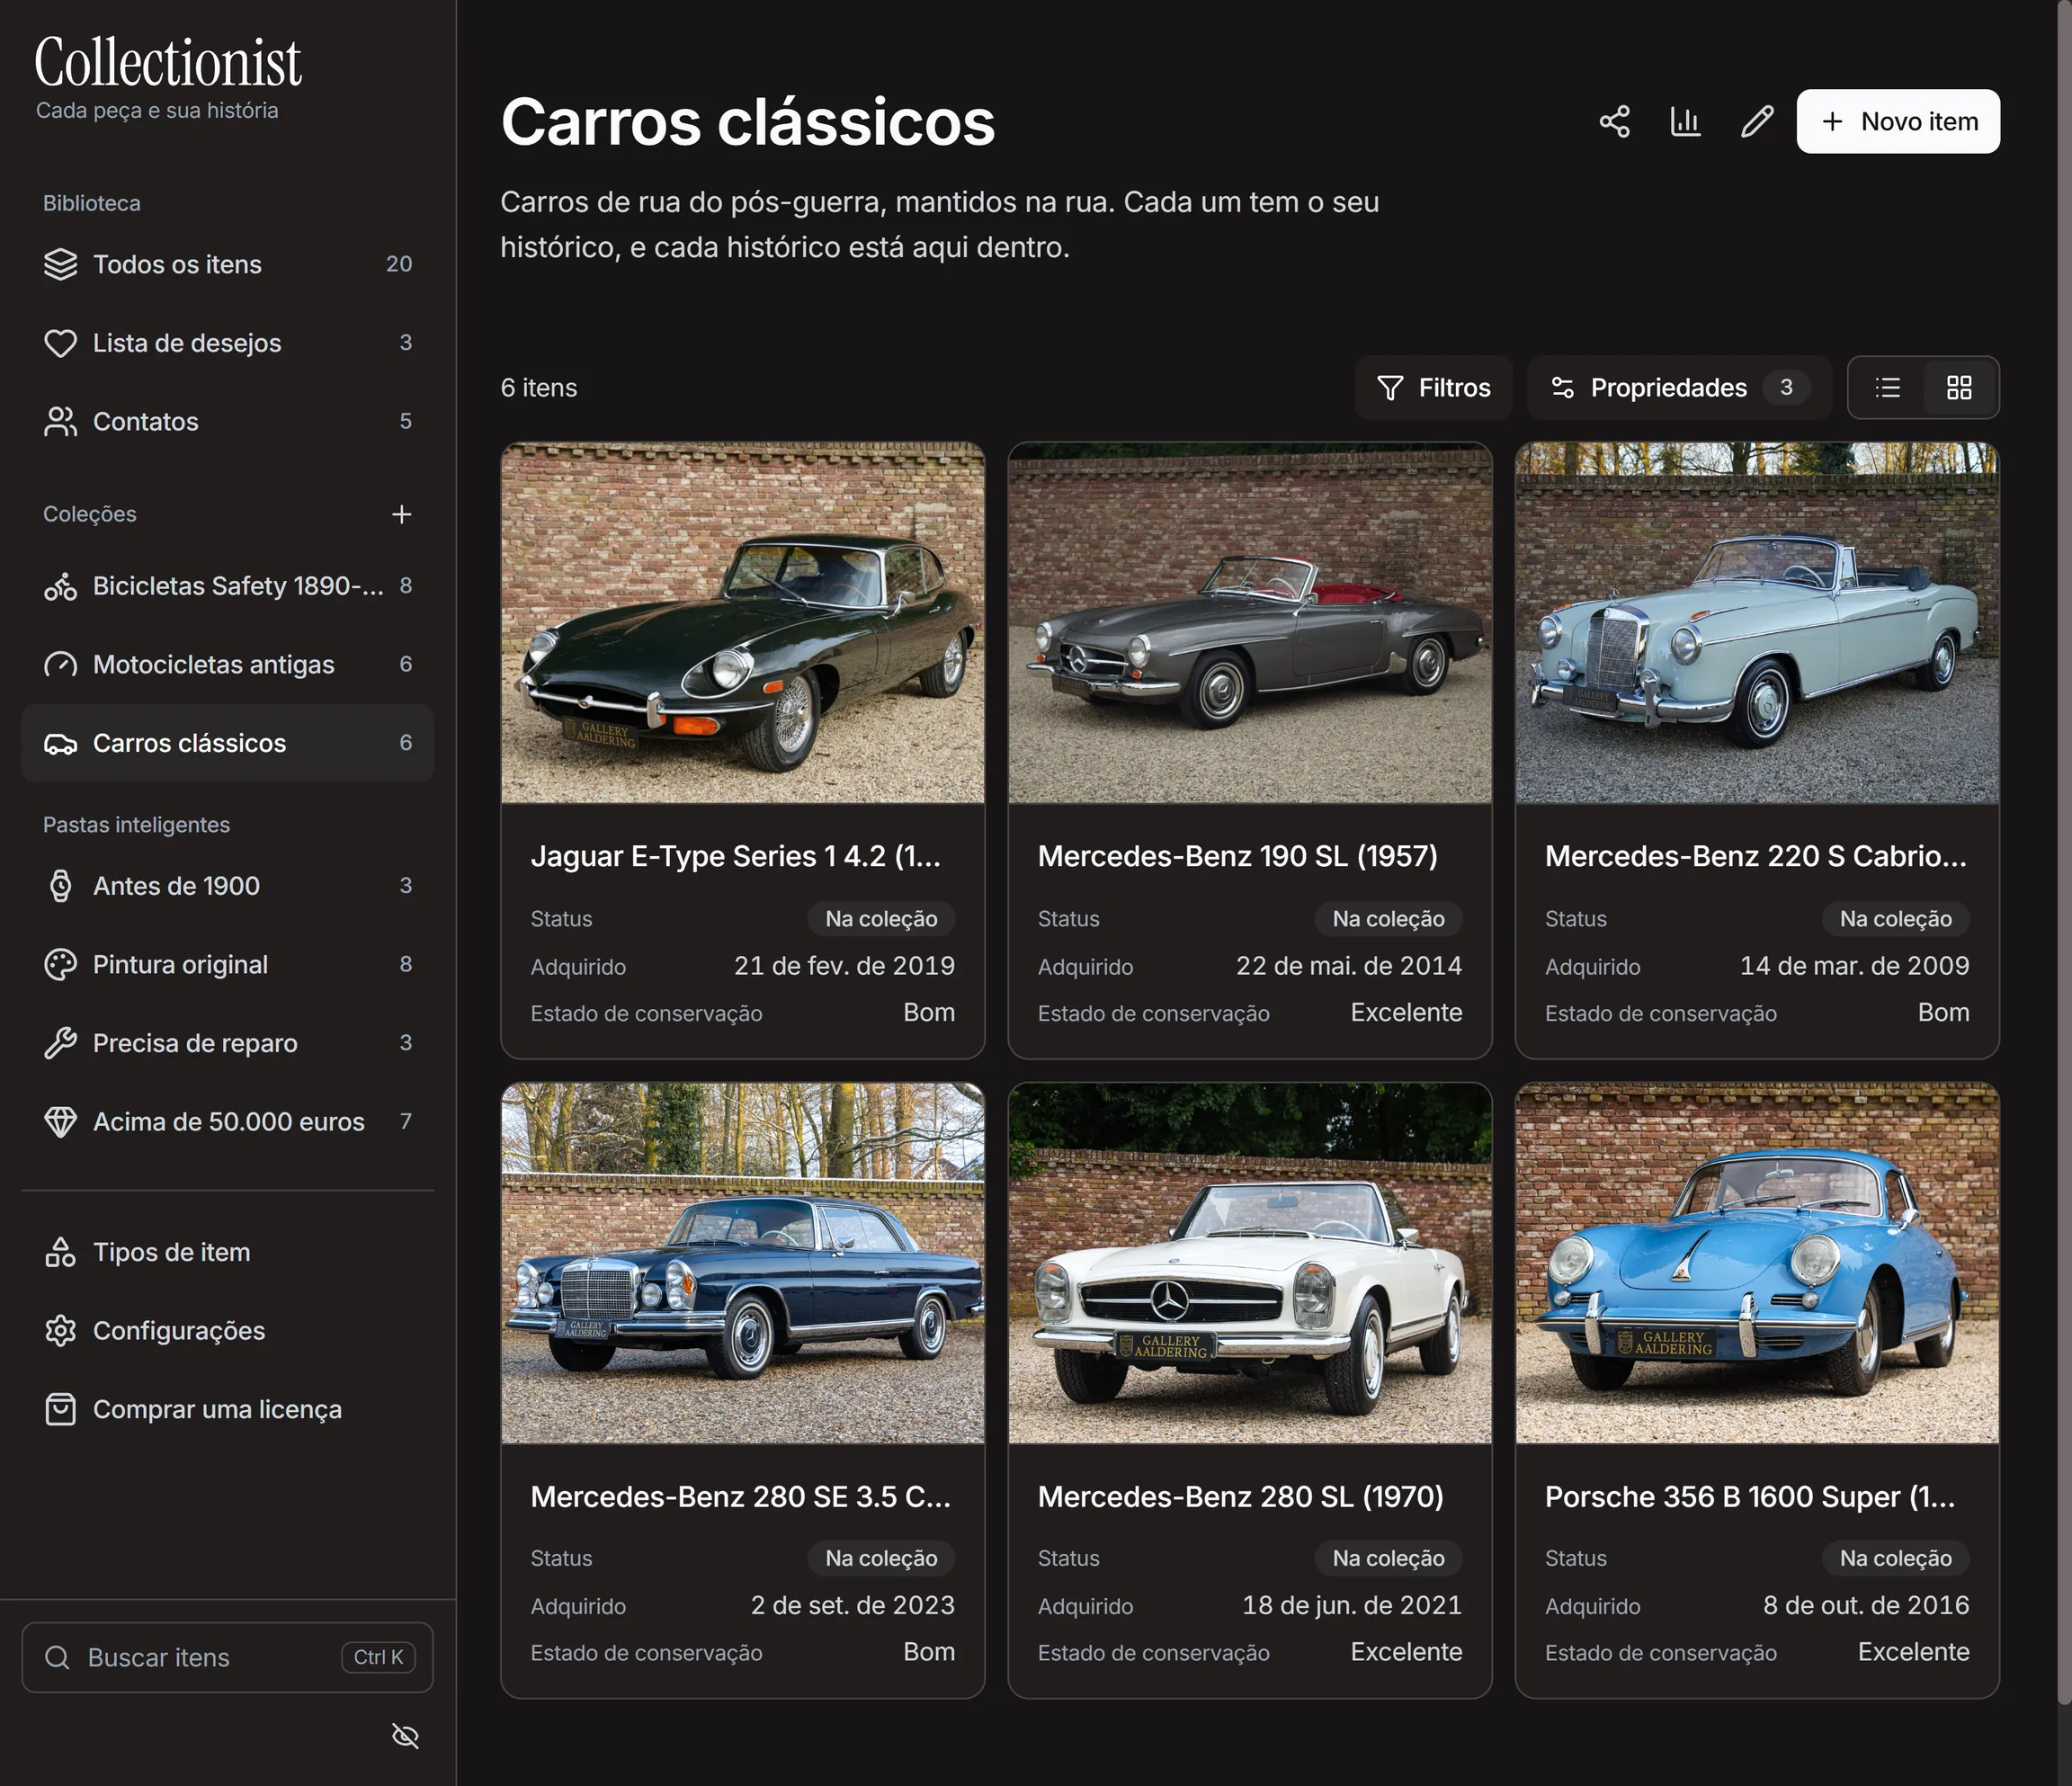Open the Mercedes-Benz 280 SL photo
Viewport: 2072px width, 1786px height.
(x=1250, y=1263)
